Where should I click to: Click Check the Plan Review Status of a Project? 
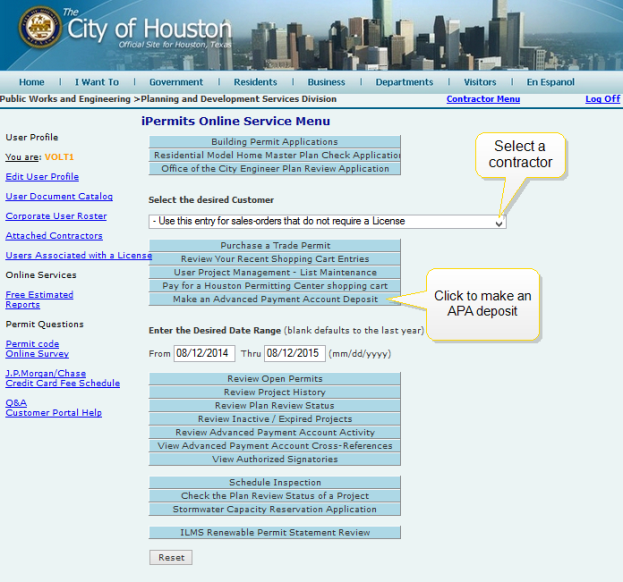pyautogui.click(x=275, y=496)
